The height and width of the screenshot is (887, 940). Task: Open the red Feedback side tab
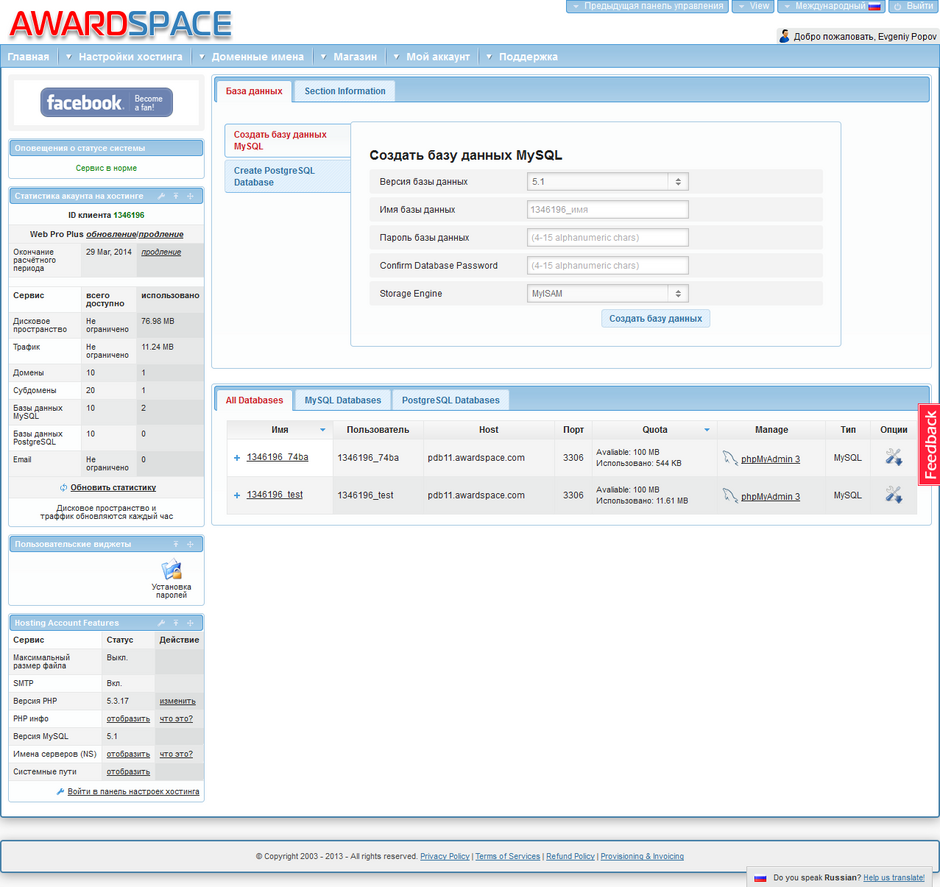pyautogui.click(x=929, y=444)
